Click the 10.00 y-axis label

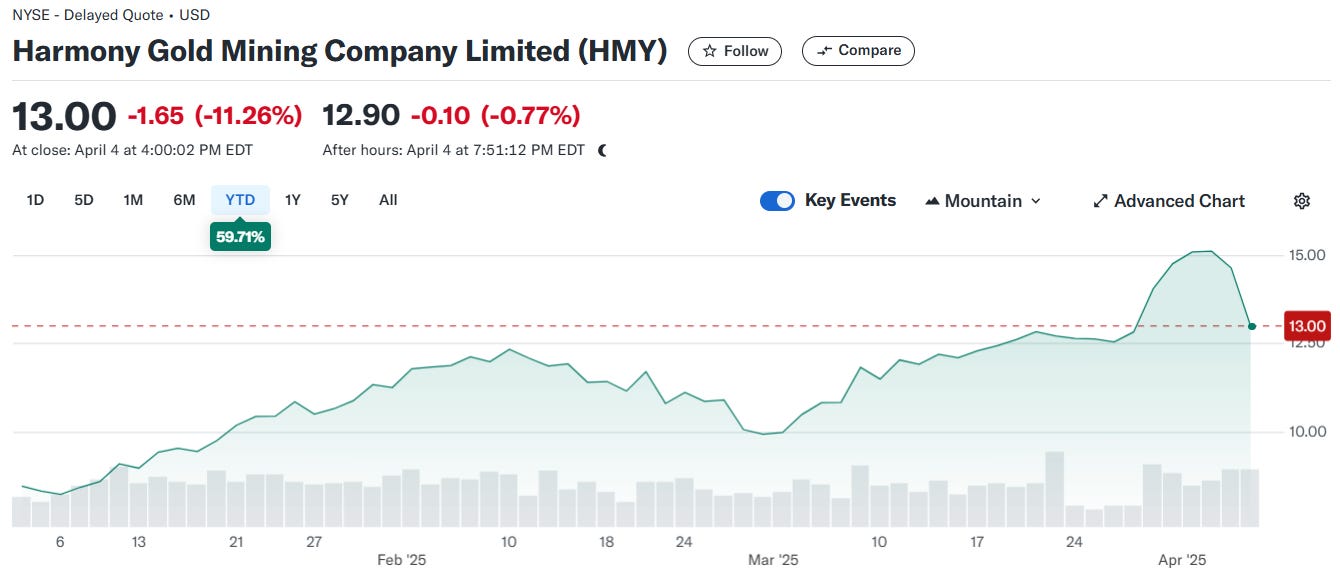(x=1306, y=432)
